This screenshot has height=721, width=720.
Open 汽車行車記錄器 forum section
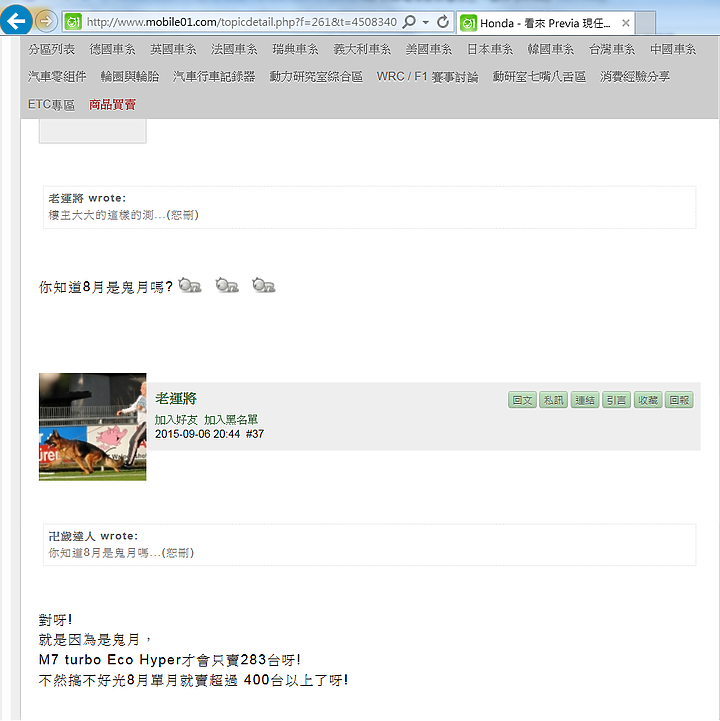point(214,76)
